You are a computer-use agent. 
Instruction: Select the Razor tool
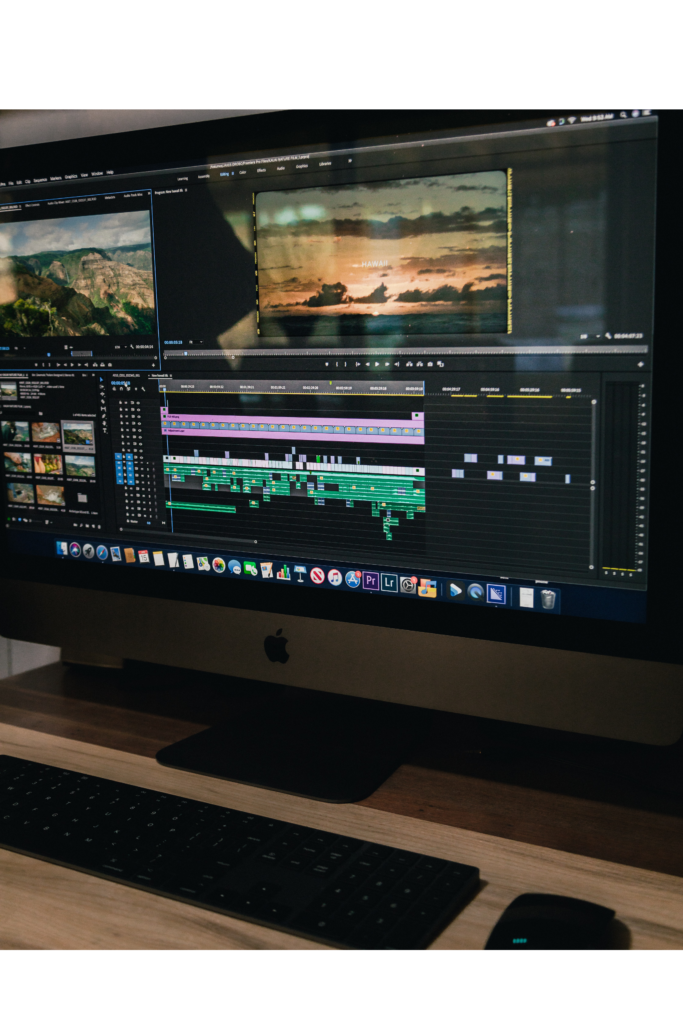click(x=103, y=401)
